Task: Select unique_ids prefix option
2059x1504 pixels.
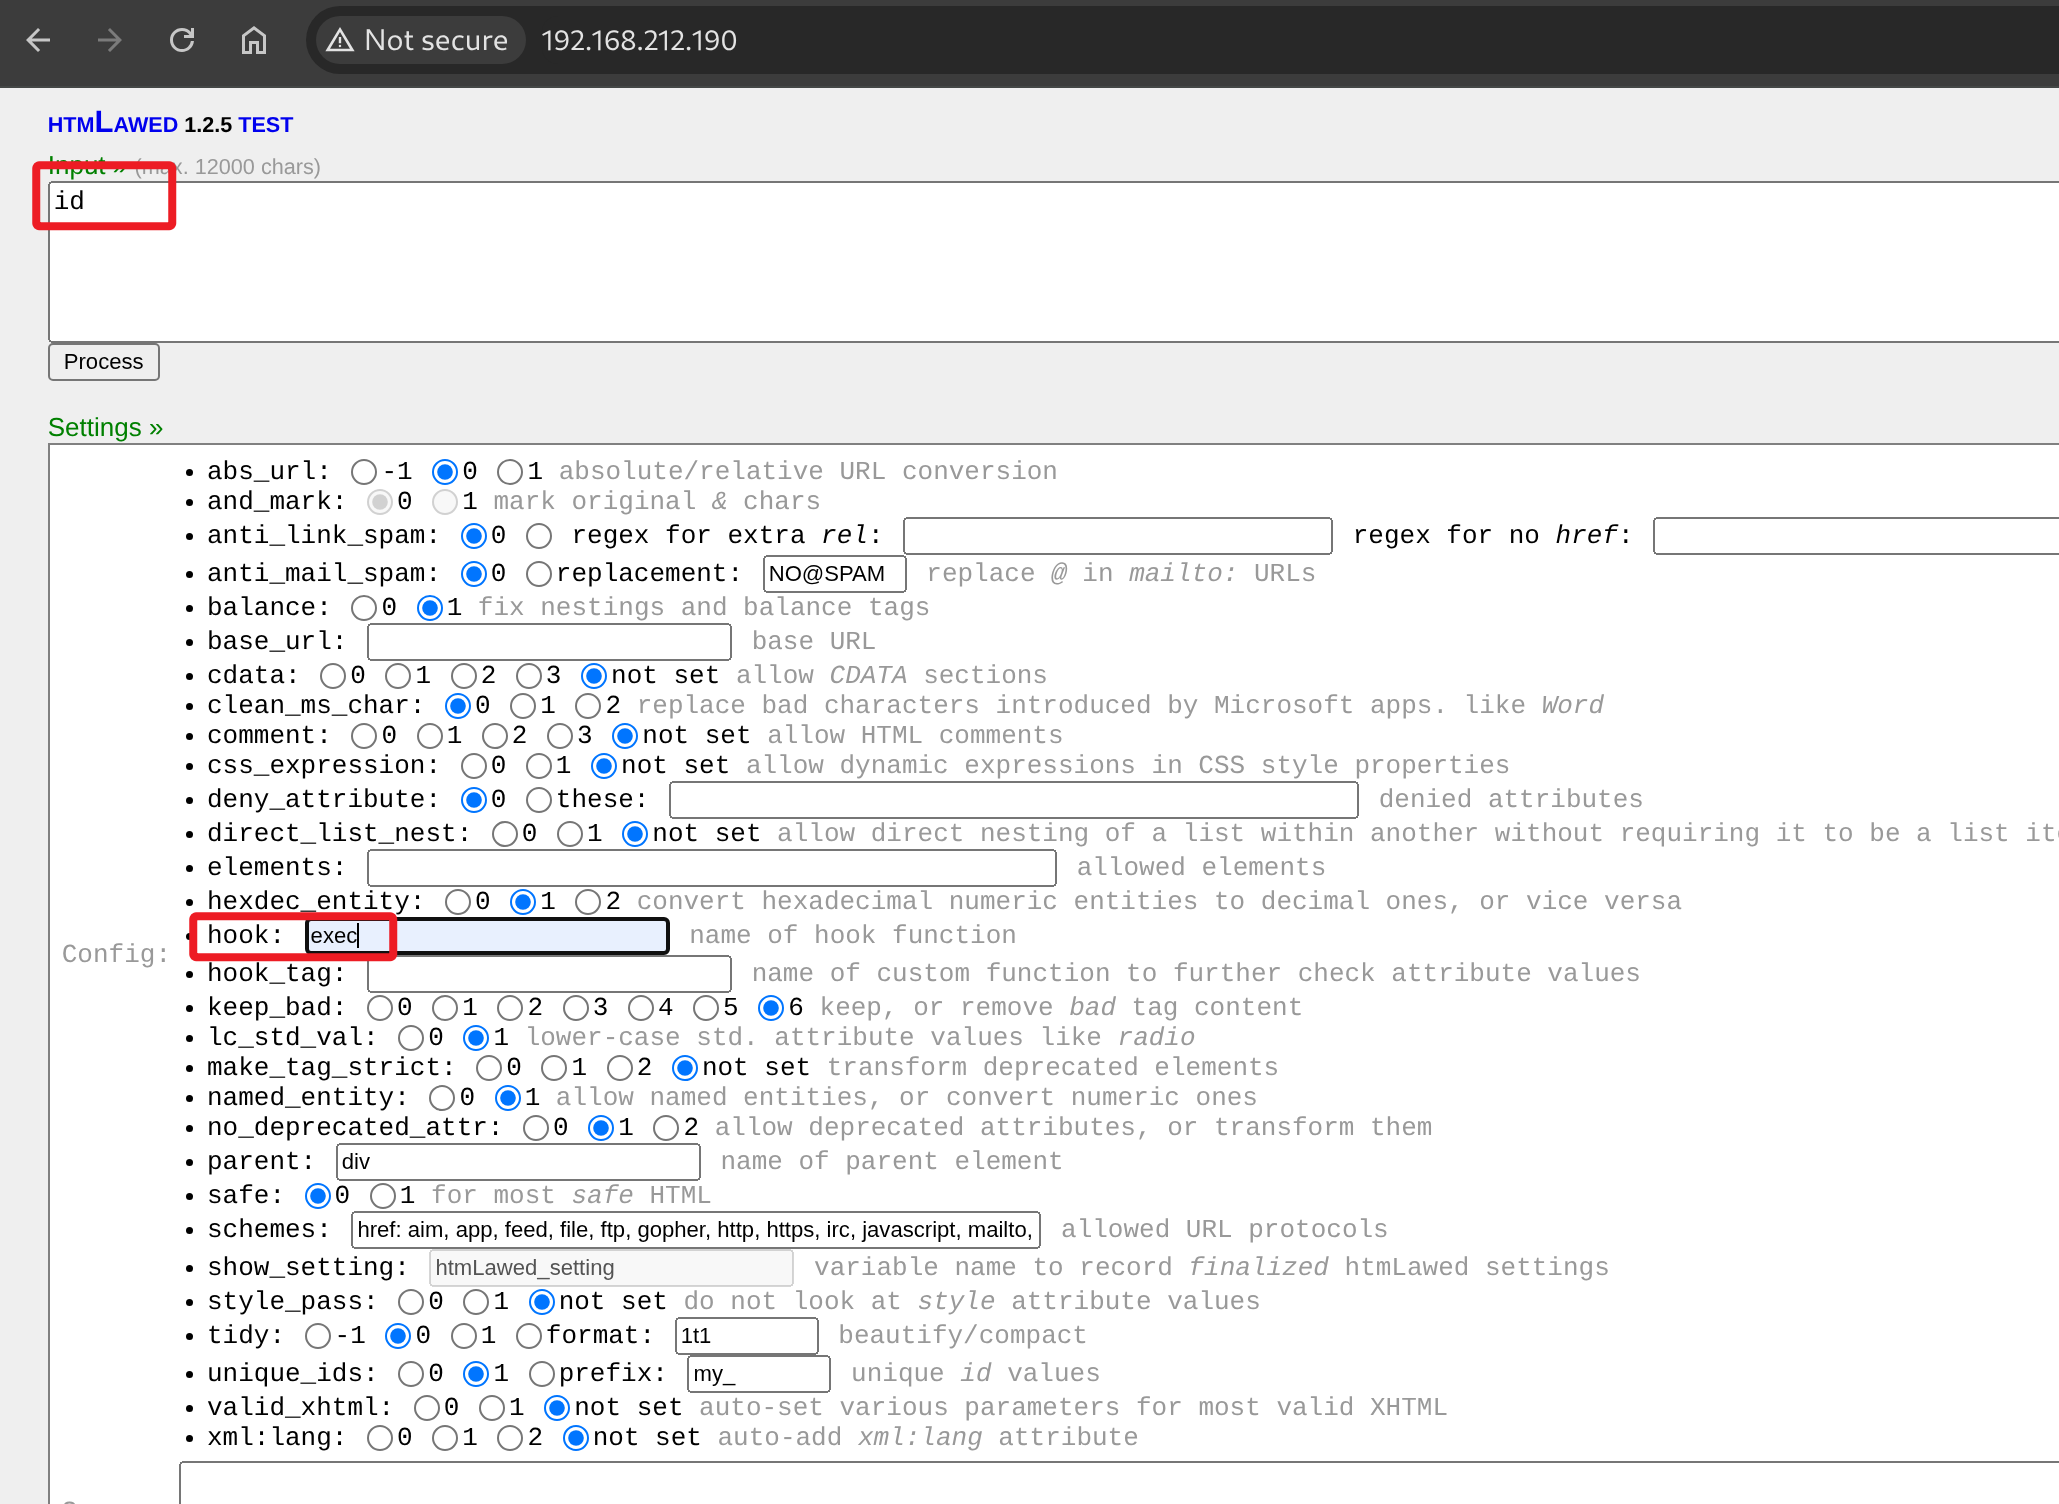Action: [x=542, y=1373]
